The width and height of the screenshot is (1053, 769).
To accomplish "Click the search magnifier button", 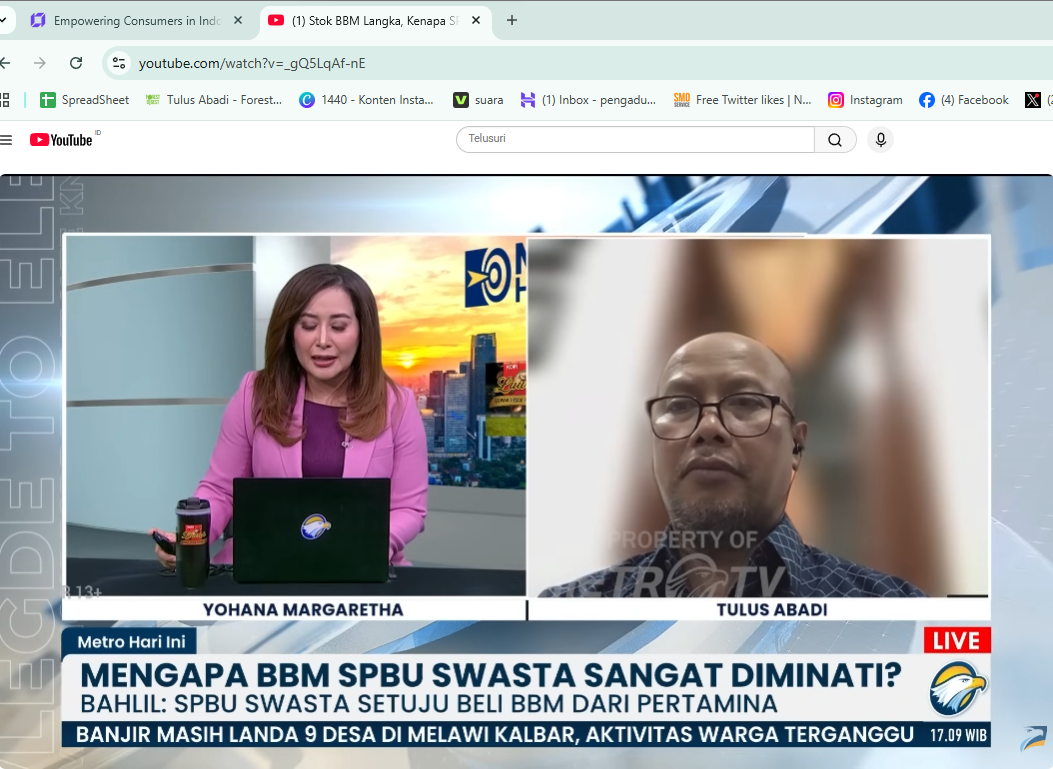I will pyautogui.click(x=835, y=140).
